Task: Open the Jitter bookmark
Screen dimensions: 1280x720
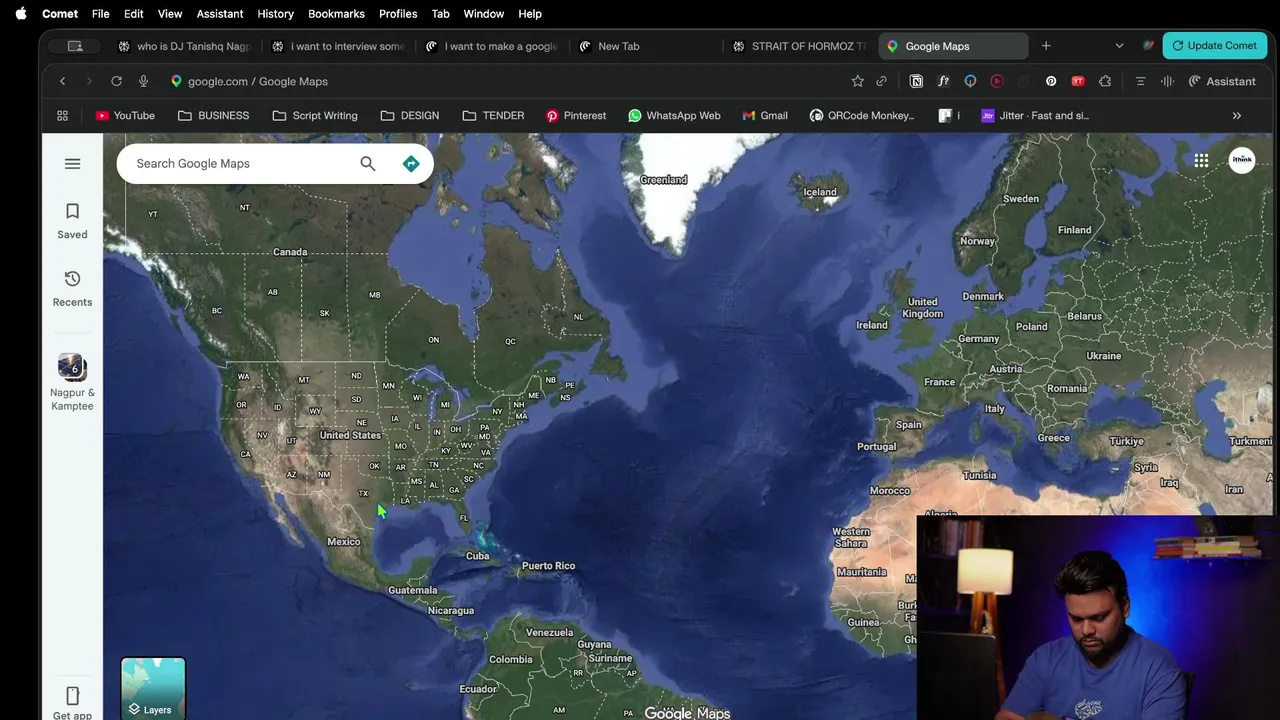Action: coord(1035,115)
